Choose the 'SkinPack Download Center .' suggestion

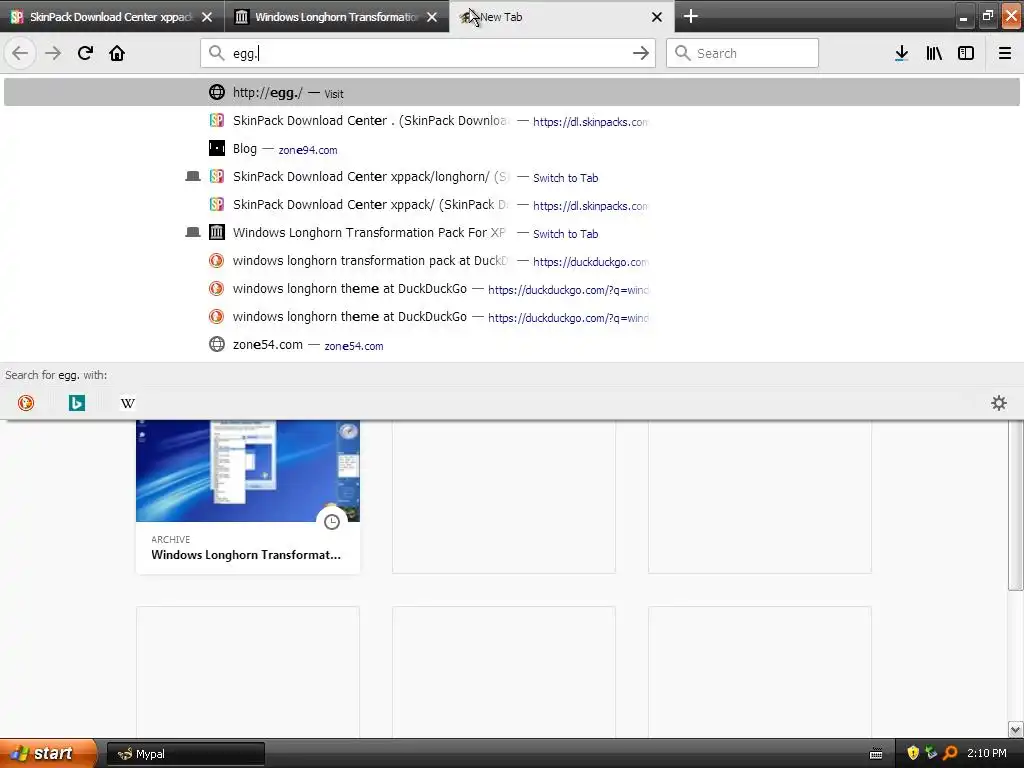[x=512, y=120]
